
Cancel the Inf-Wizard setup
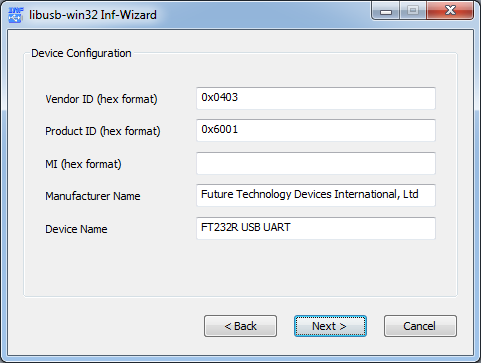tap(420, 326)
